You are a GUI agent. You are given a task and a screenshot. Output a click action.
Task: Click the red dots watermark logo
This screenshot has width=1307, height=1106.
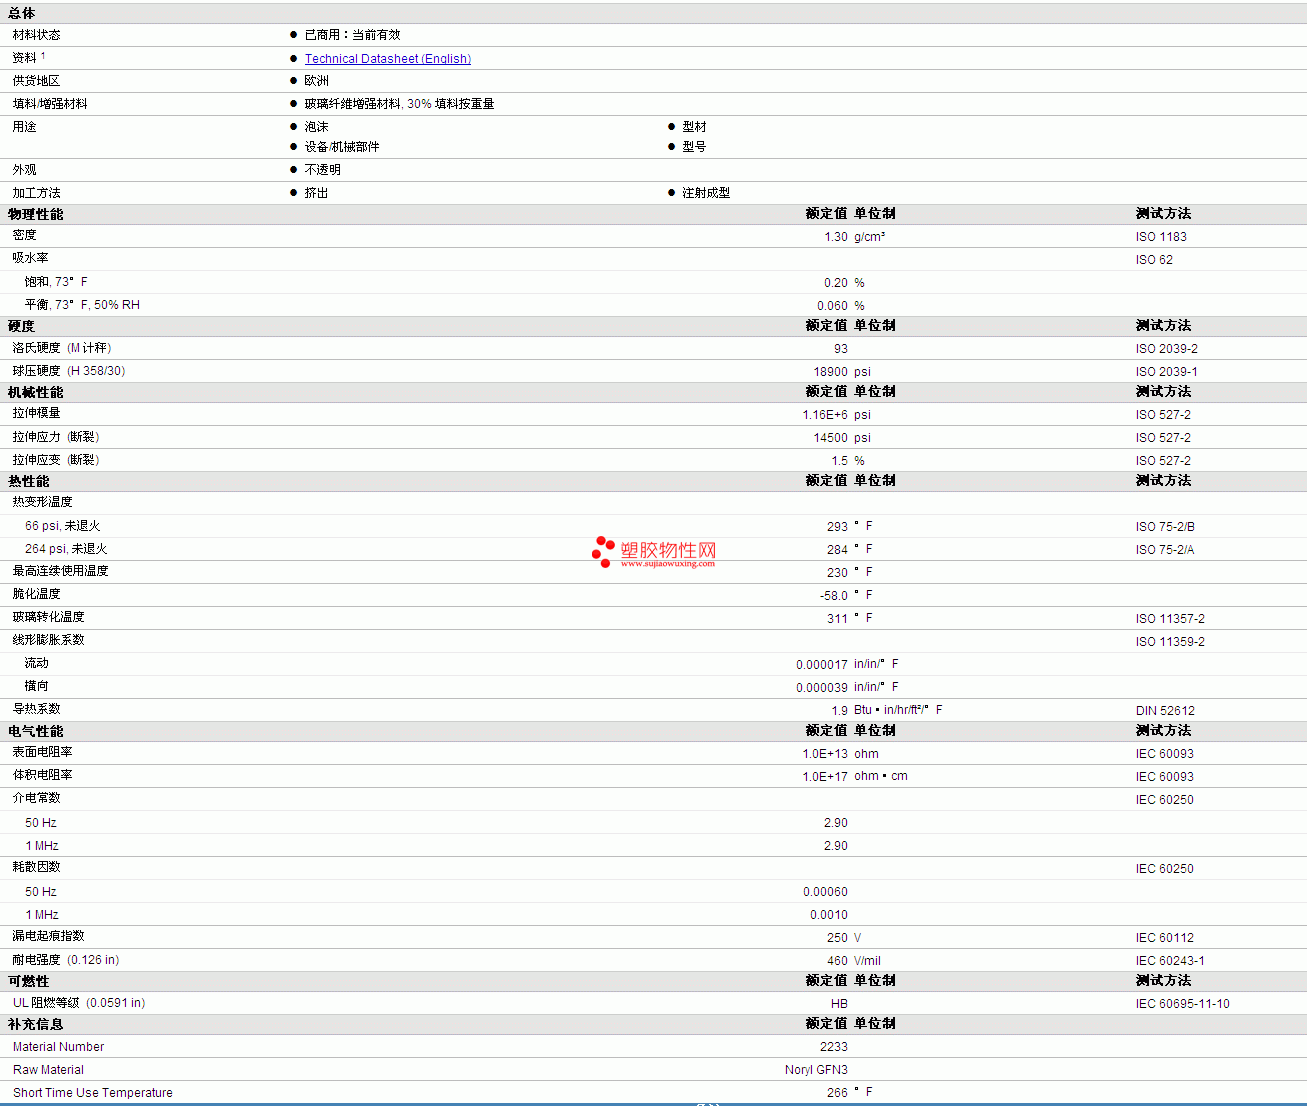(603, 551)
